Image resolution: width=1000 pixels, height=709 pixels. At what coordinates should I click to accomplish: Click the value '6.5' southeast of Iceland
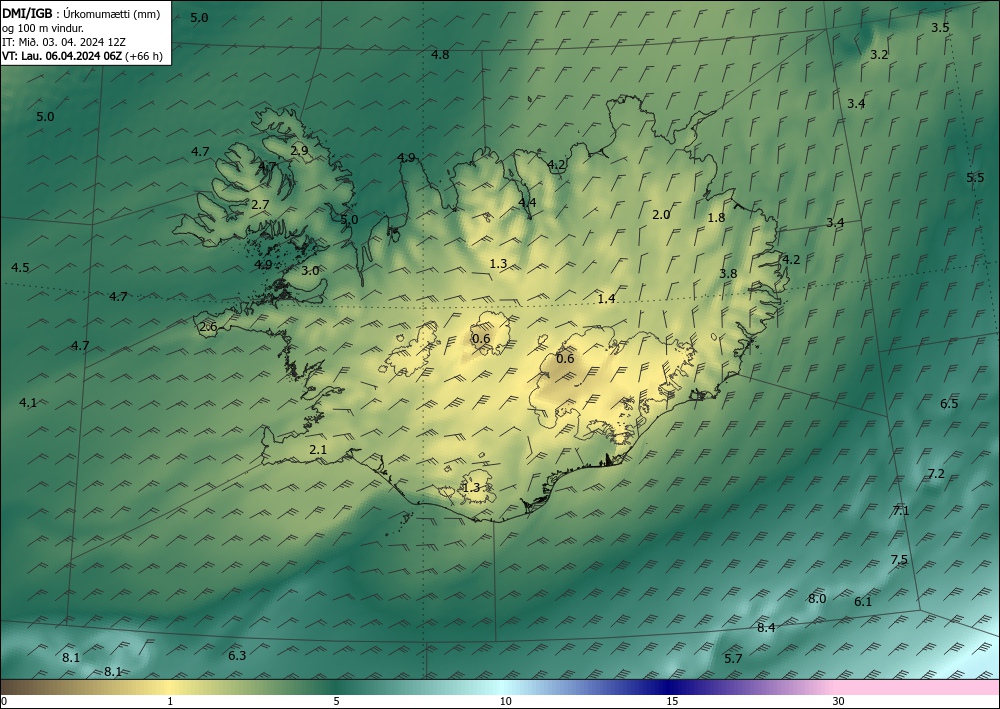(x=949, y=403)
